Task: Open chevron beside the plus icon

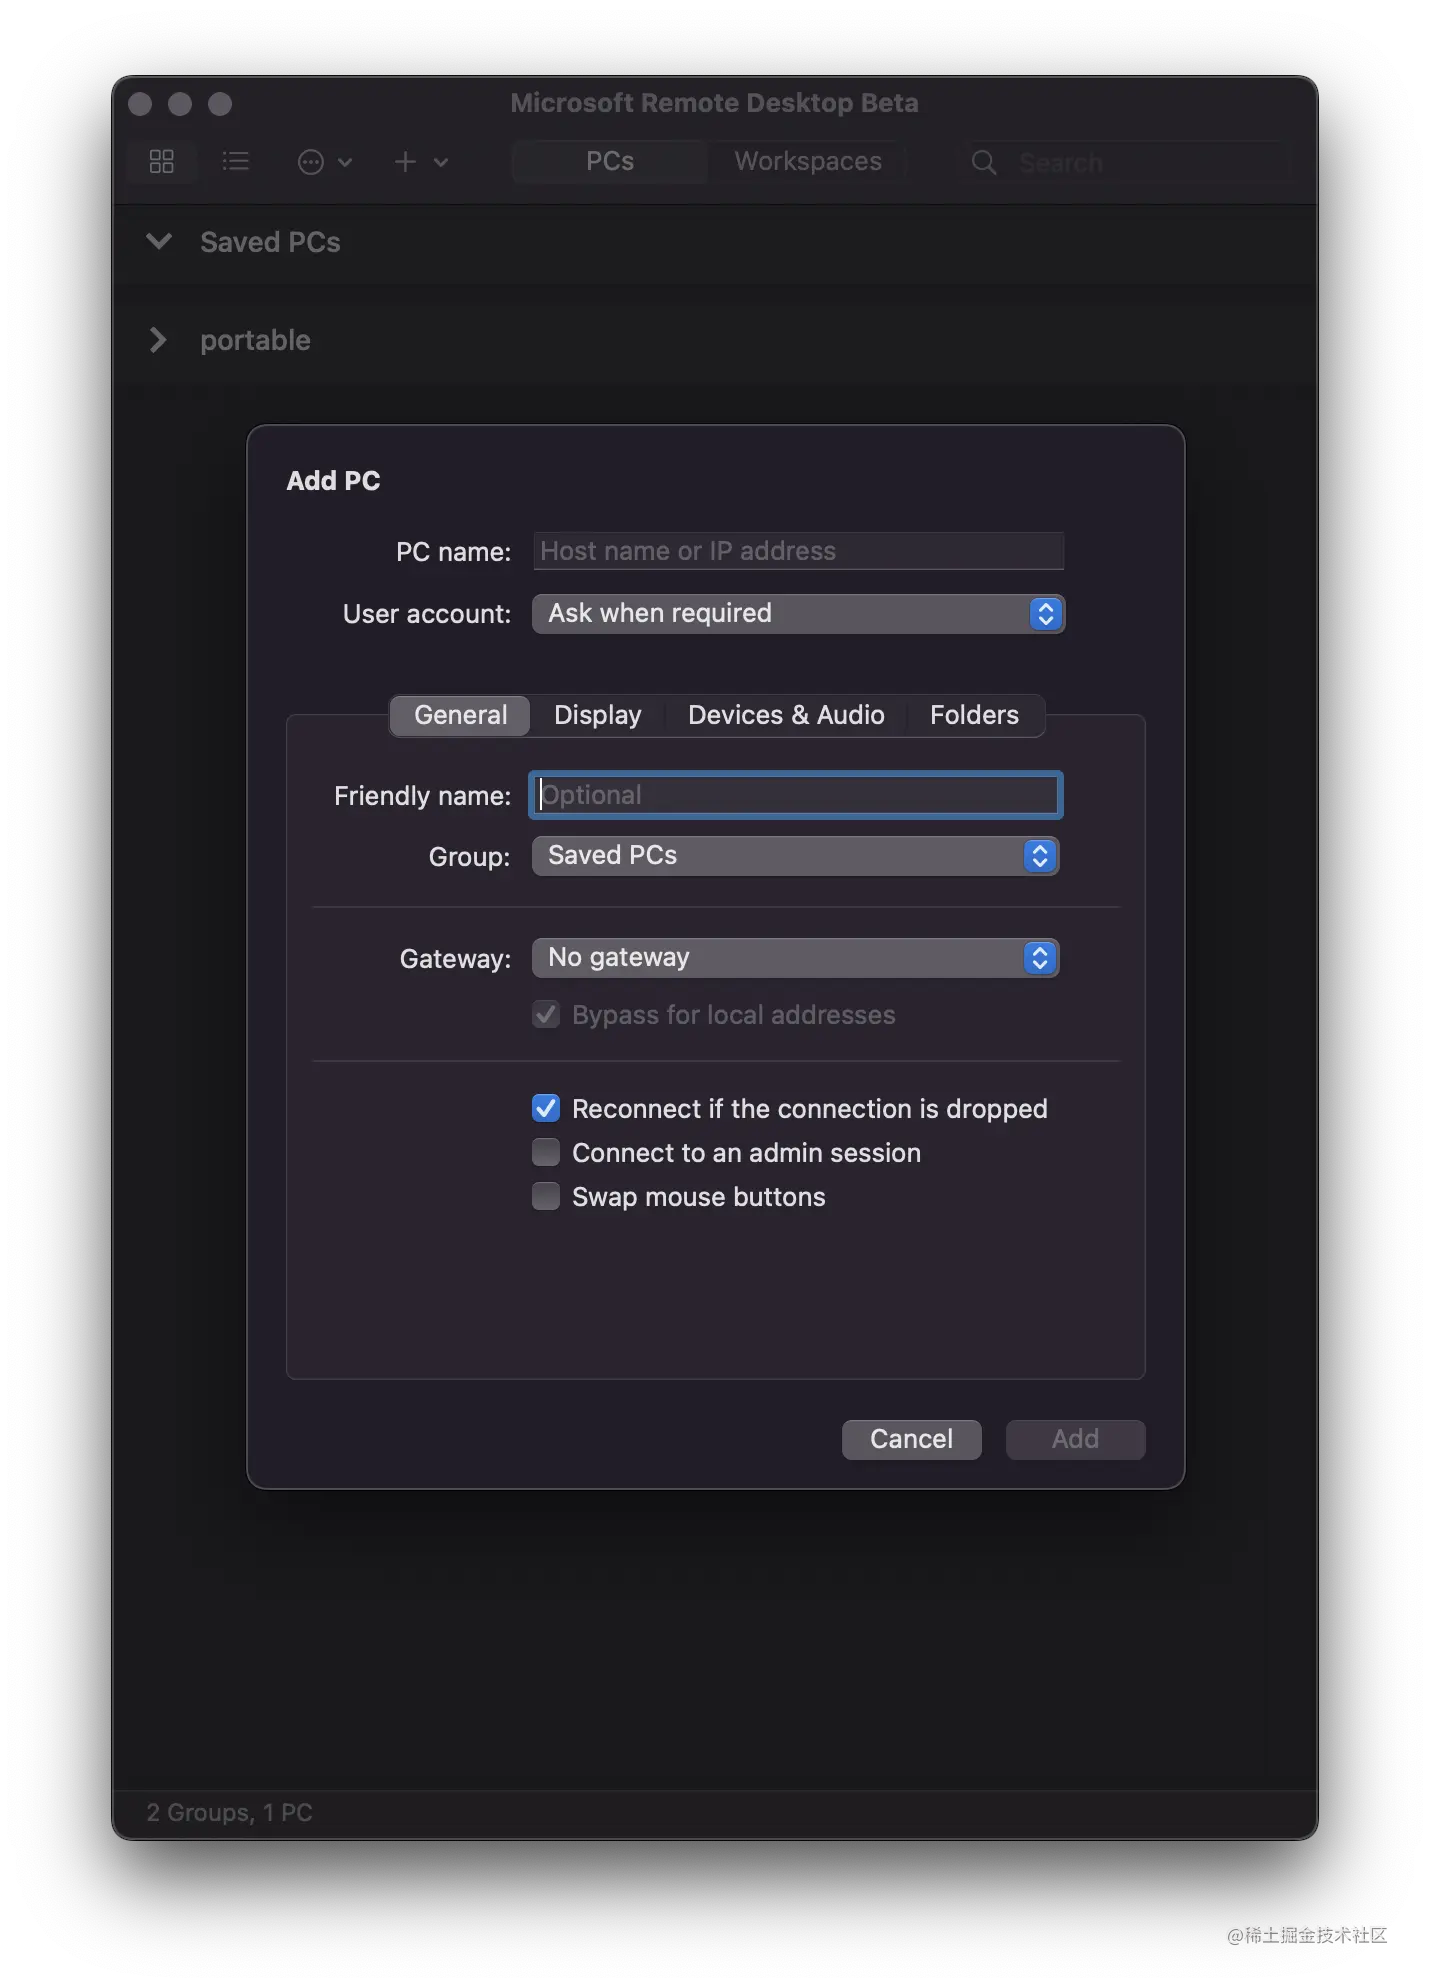Action: pyautogui.click(x=441, y=162)
